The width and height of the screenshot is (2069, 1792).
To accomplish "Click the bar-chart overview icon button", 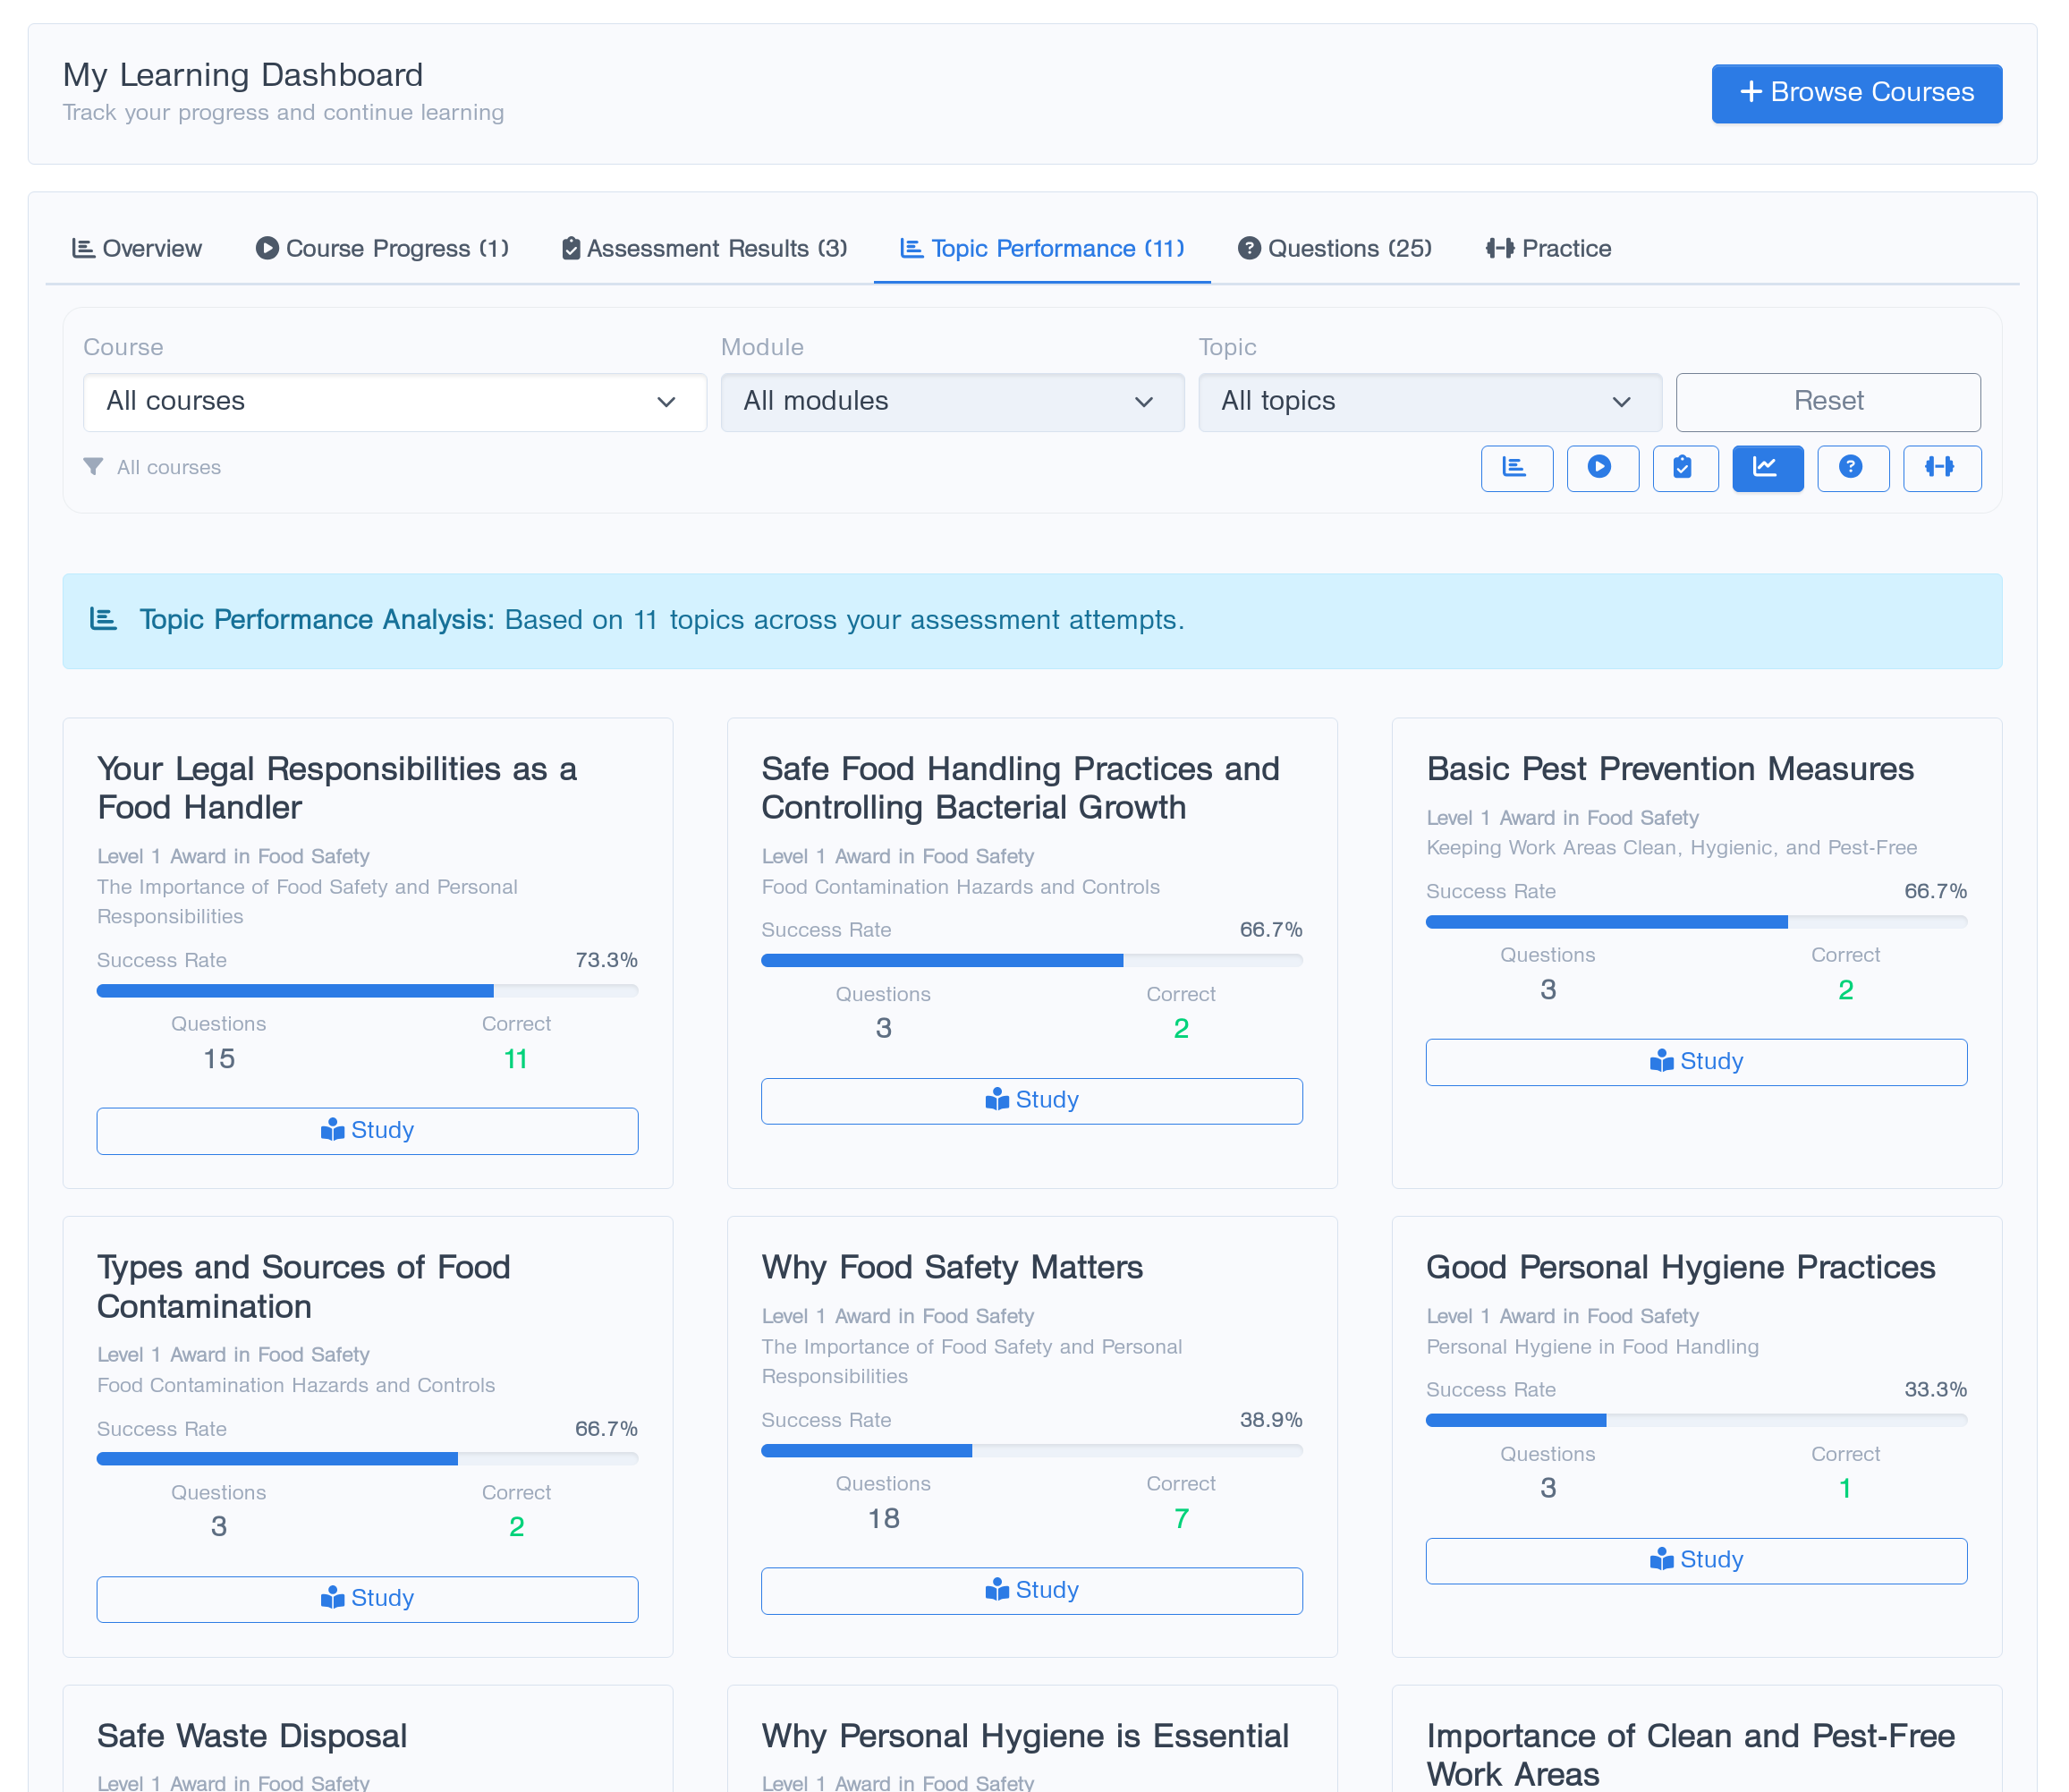I will click(x=1516, y=468).
